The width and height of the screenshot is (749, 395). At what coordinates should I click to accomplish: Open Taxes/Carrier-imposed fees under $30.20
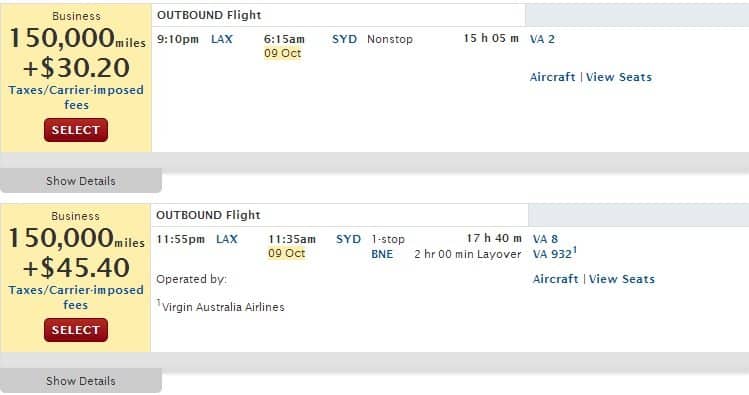76,97
